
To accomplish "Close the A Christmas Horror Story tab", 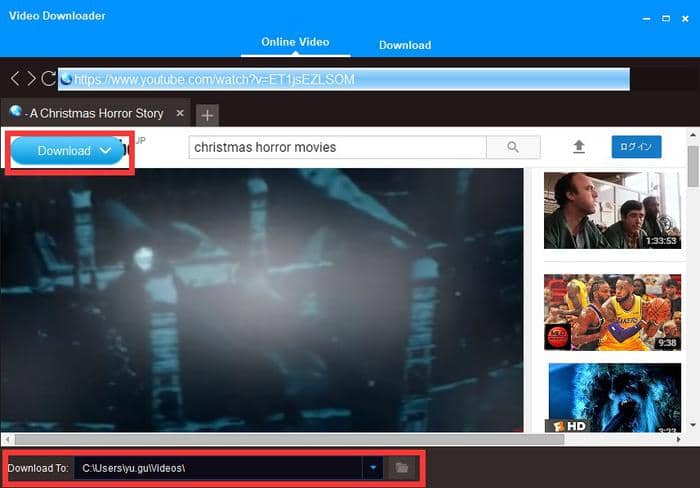I will click(180, 113).
